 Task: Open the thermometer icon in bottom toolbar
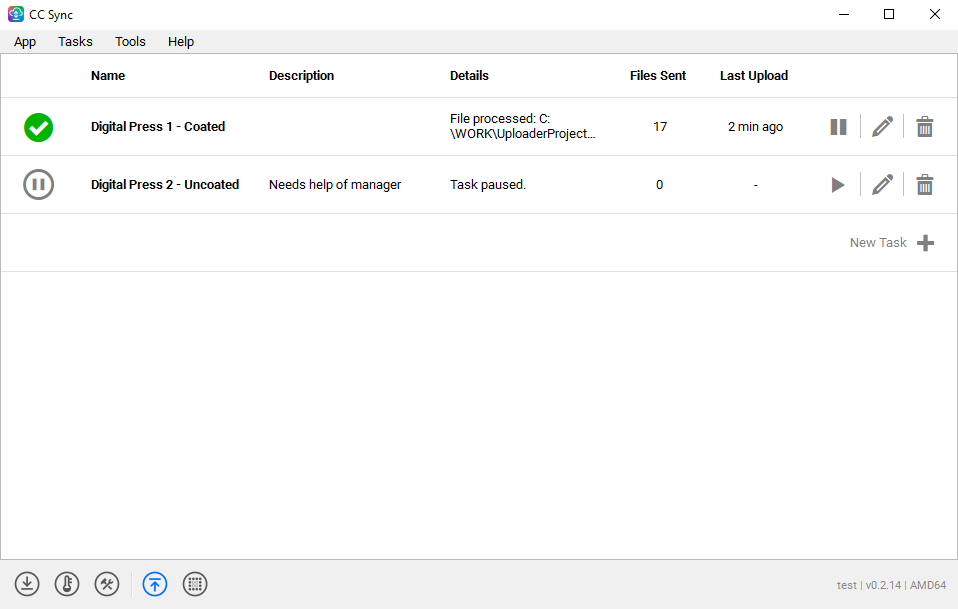click(67, 584)
